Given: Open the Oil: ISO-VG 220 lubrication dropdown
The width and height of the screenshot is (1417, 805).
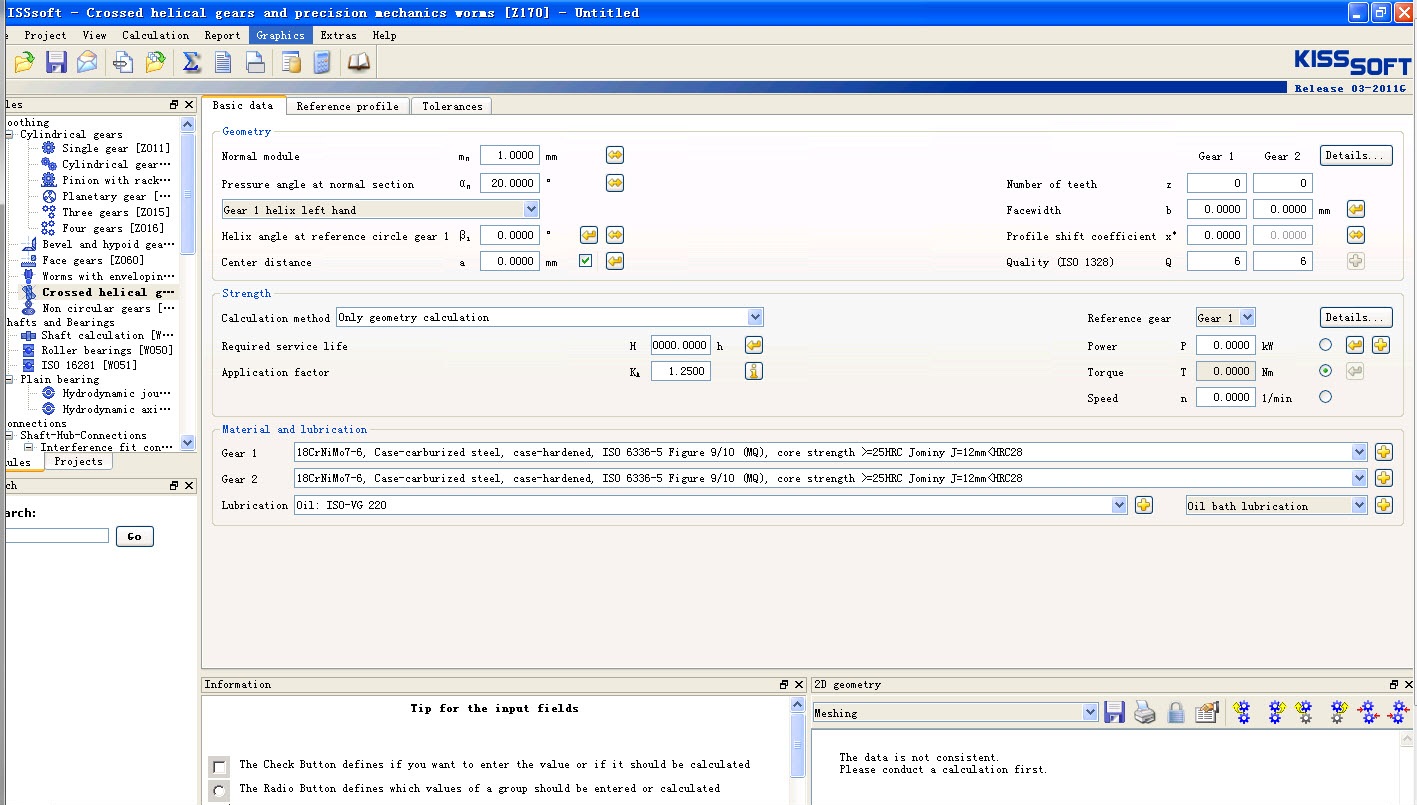Looking at the screenshot, I should point(711,505).
